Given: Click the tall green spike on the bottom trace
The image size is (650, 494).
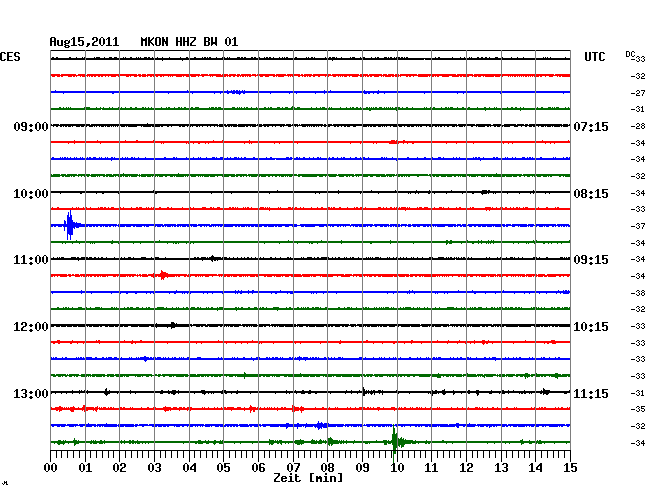Looking at the screenshot, I should (395, 443).
